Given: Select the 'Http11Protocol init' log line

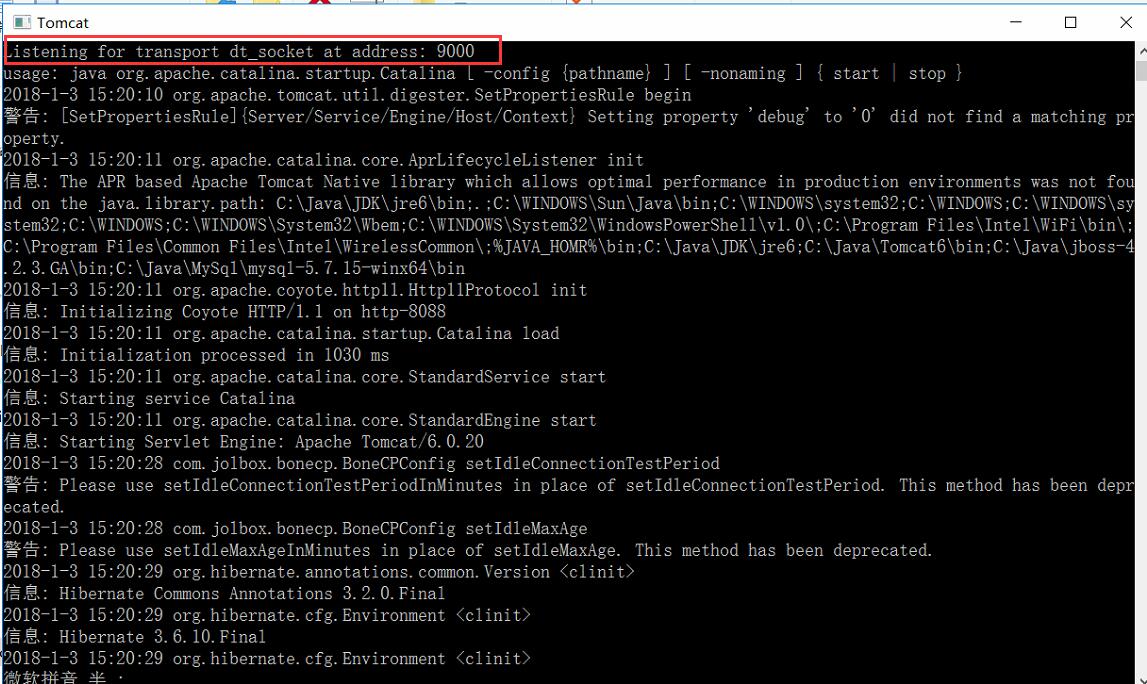Looking at the screenshot, I should pyautogui.click(x=296, y=290).
